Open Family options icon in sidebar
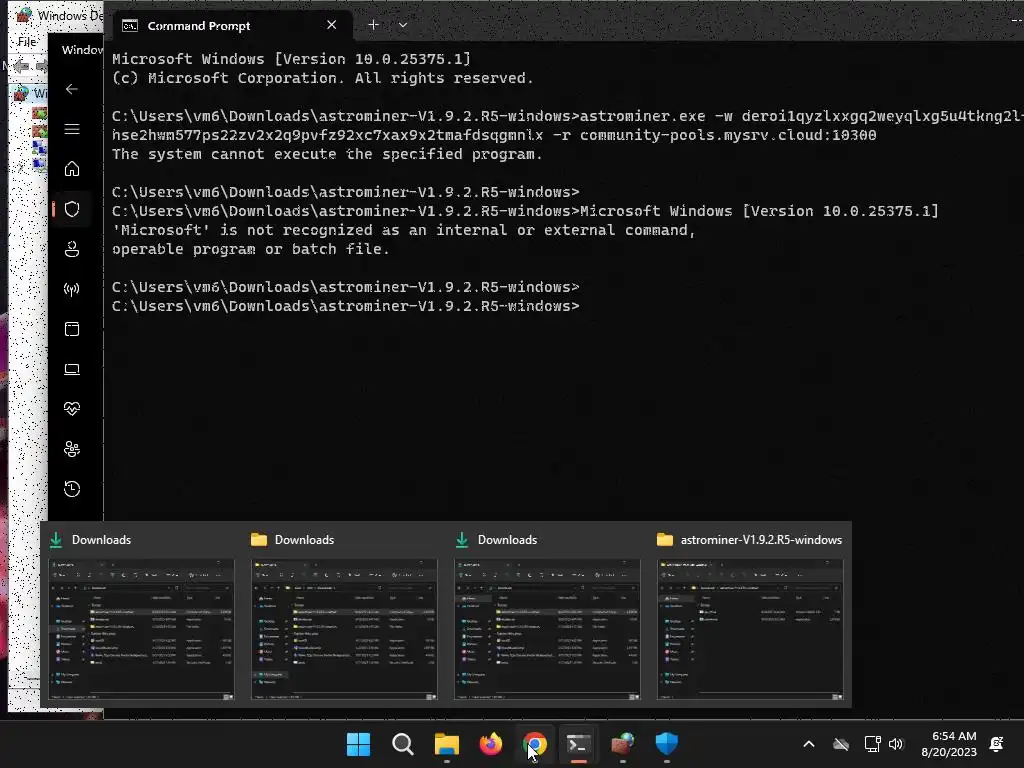The width and height of the screenshot is (1024, 768). coord(72,449)
